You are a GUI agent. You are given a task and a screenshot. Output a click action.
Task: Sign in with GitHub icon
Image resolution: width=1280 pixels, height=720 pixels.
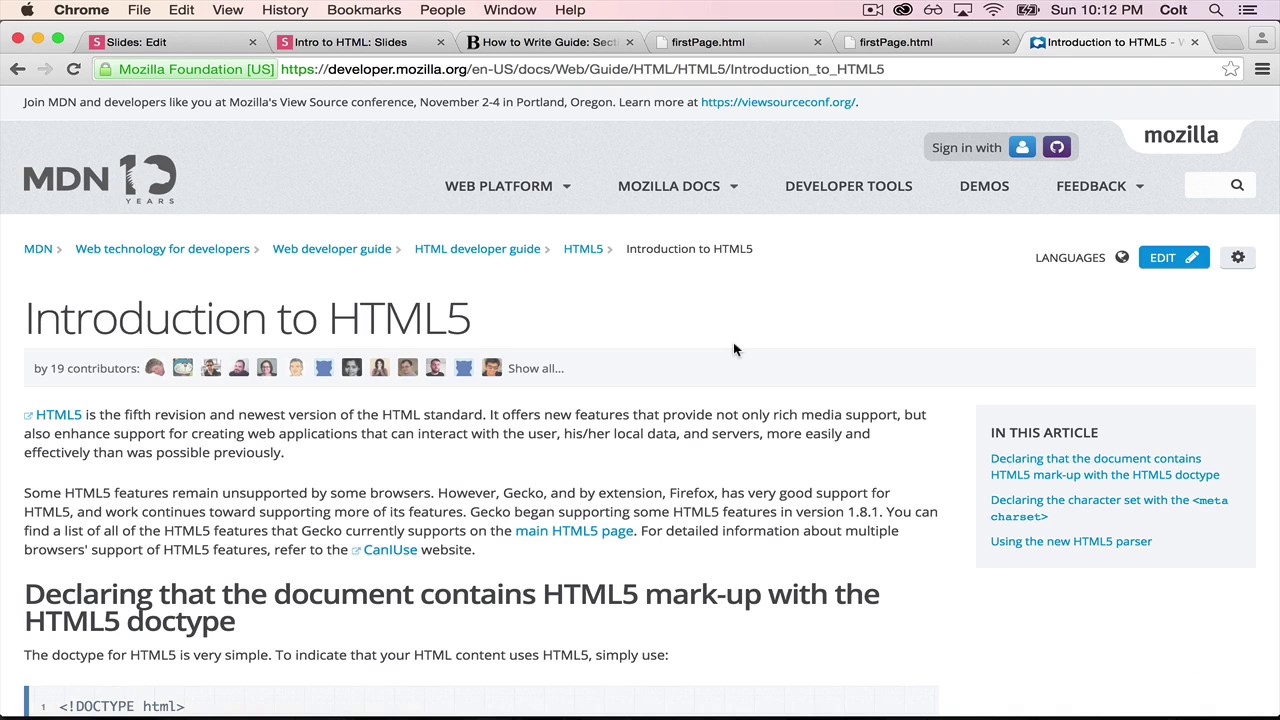click(x=1057, y=147)
